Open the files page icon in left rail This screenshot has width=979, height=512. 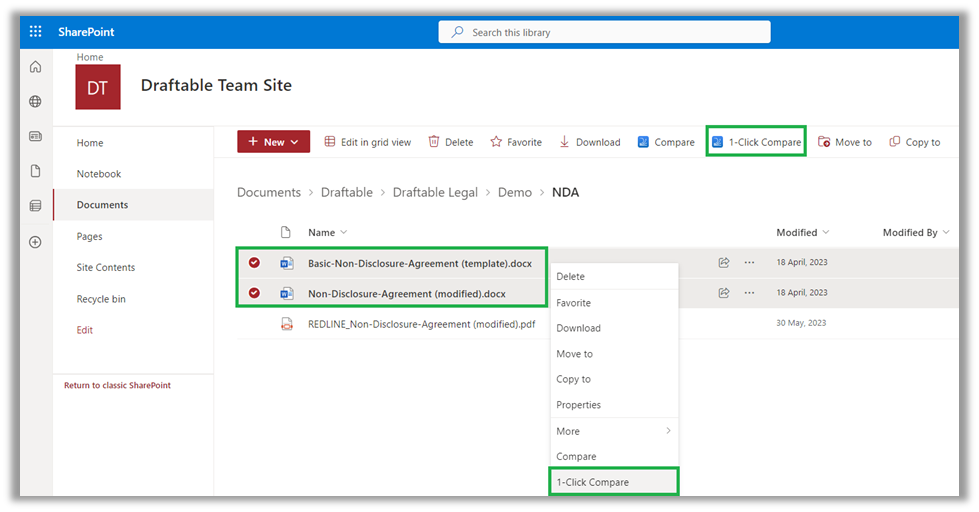(x=36, y=171)
